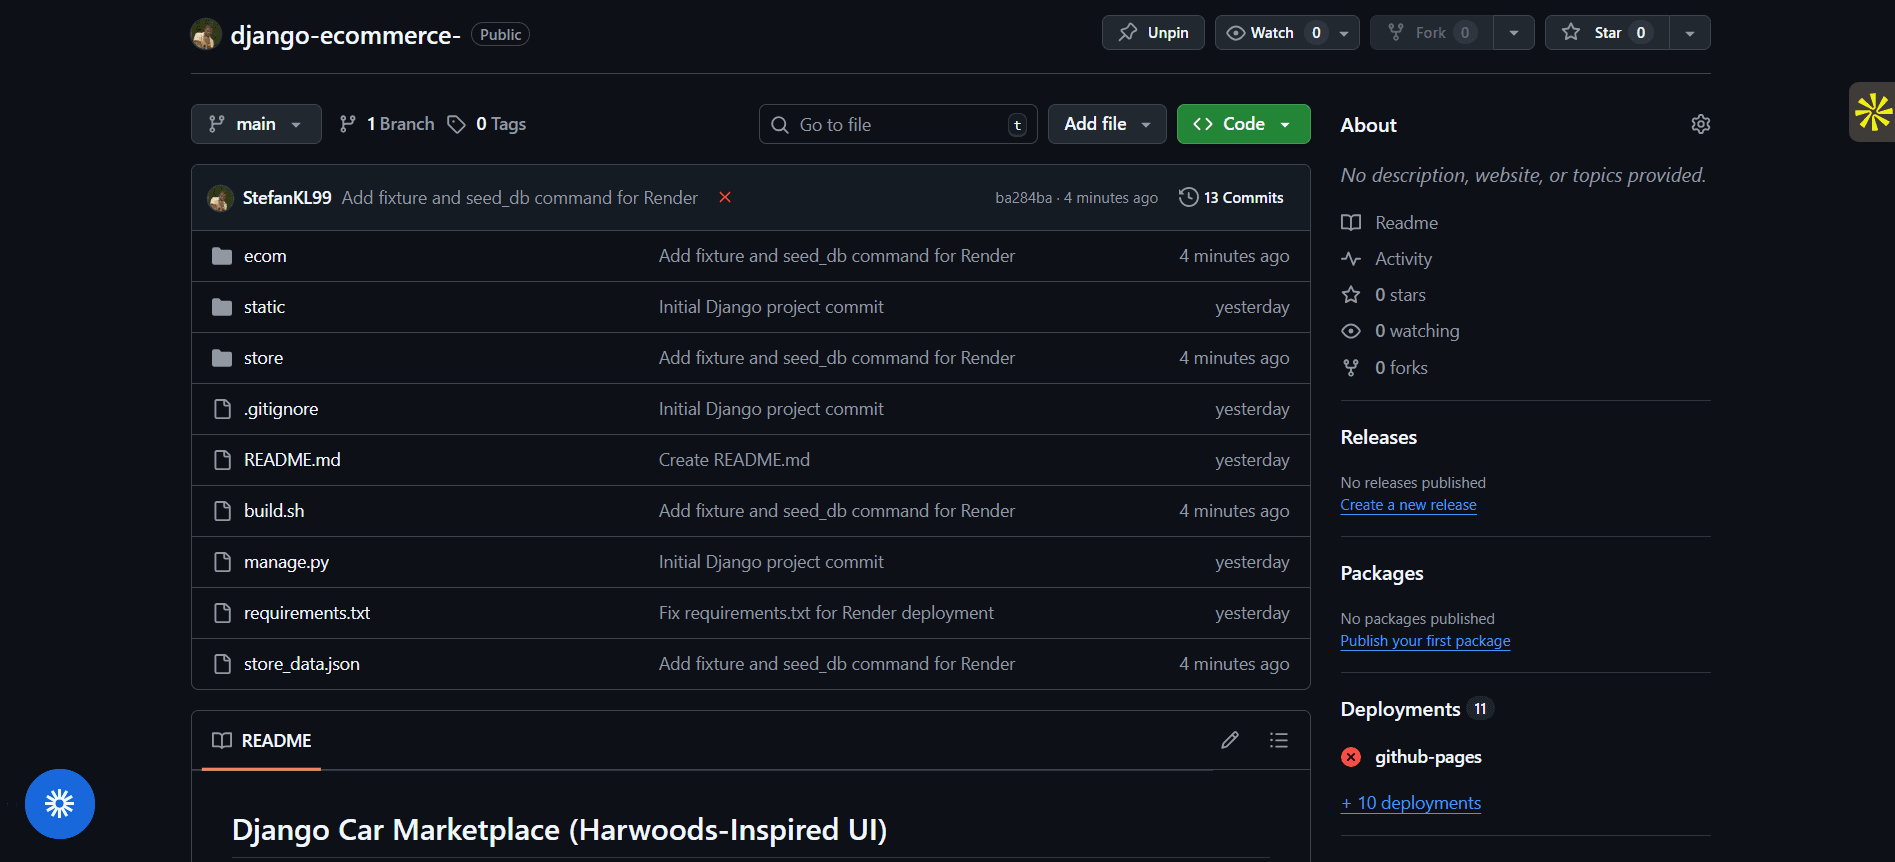1895x862 pixels.
Task: Open the static folder name
Action: [x=264, y=307]
